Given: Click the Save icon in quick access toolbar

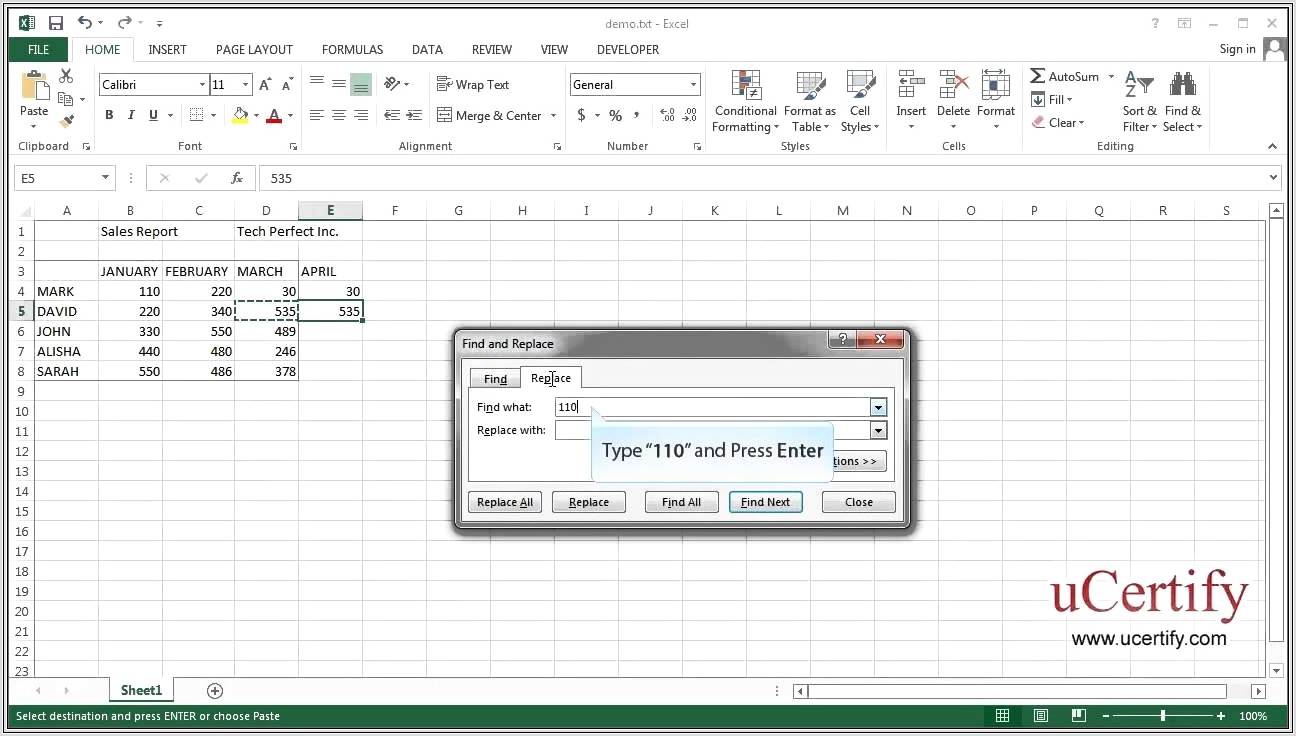Looking at the screenshot, I should (56, 23).
